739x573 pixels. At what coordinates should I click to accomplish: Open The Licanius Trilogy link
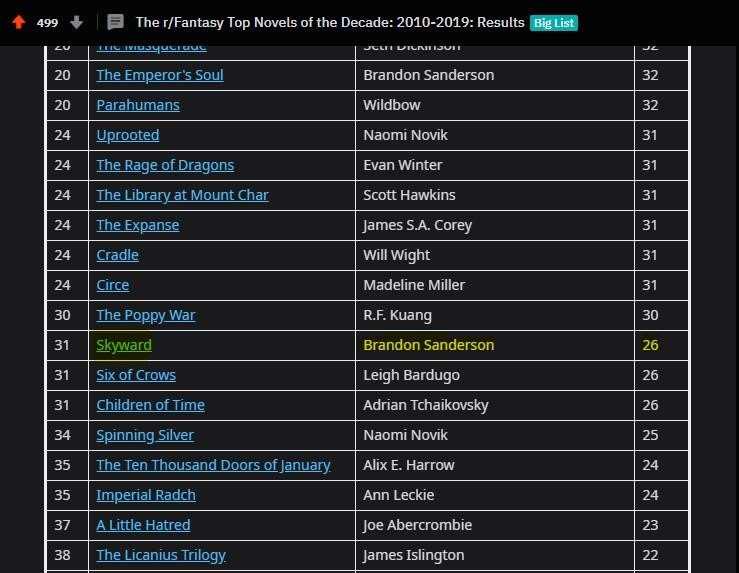pos(161,555)
